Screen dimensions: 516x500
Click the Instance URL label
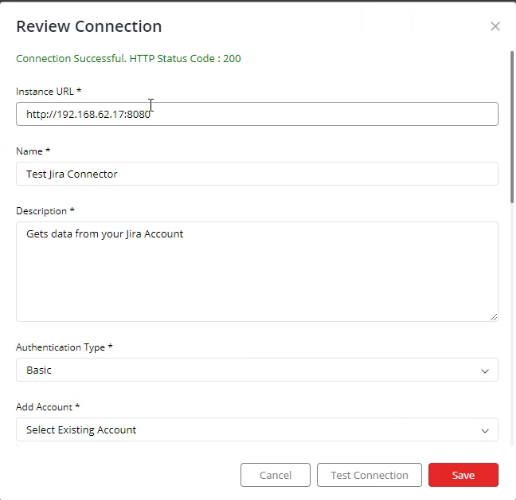49,91
